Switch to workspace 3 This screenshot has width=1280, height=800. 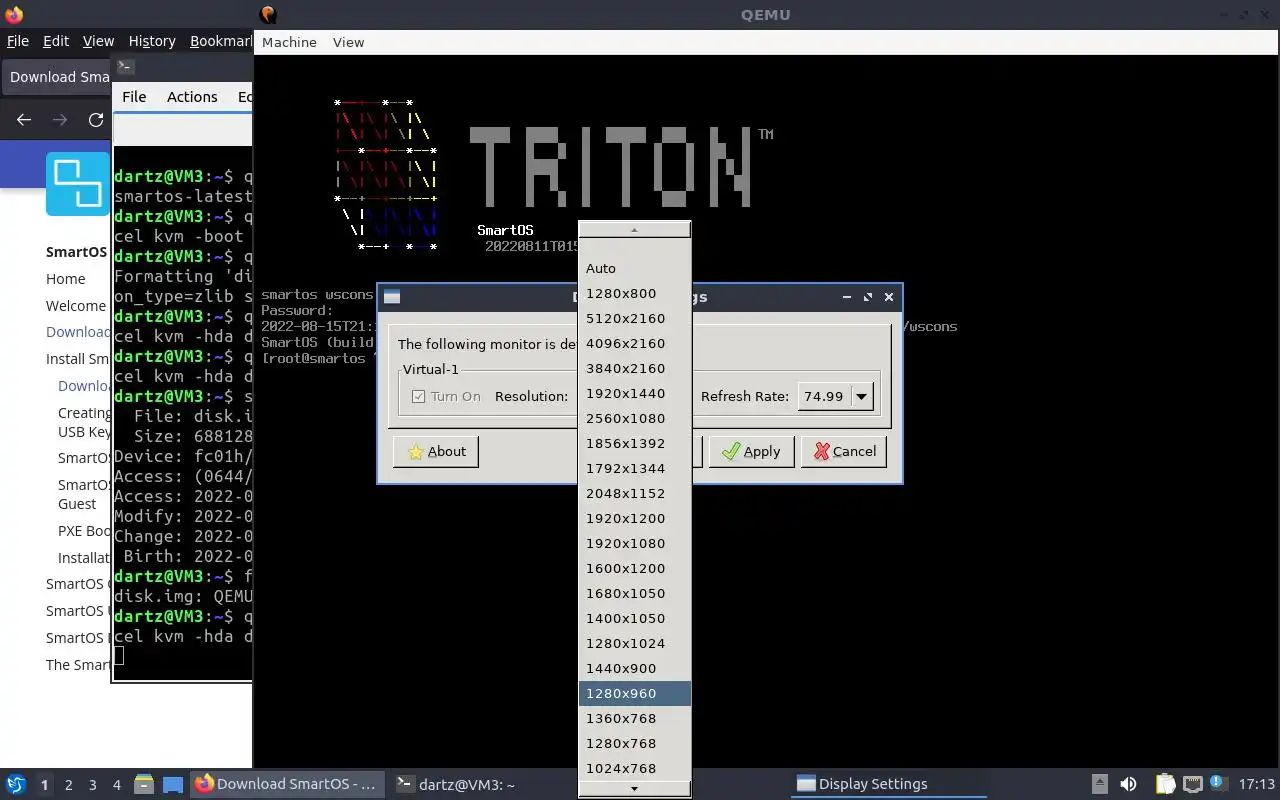(93, 785)
